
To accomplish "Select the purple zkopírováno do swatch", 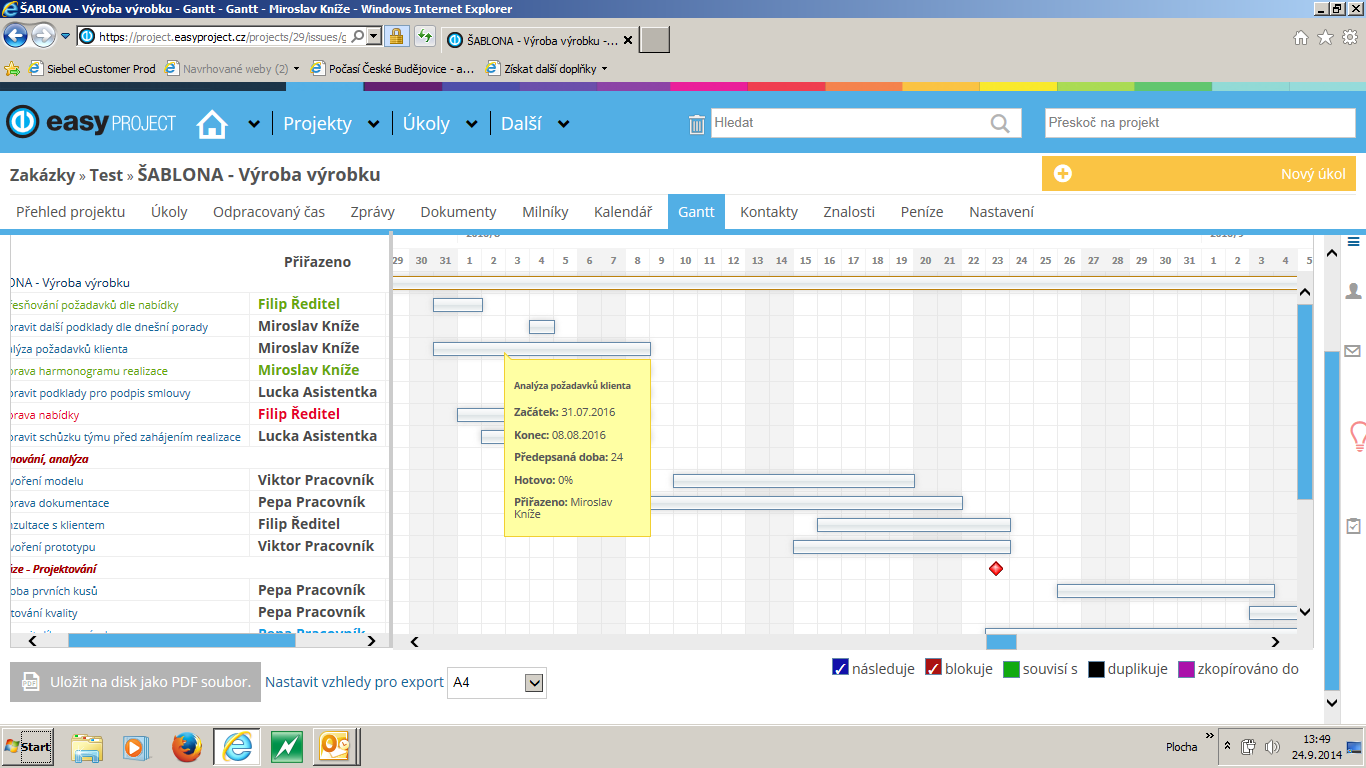I will tap(1186, 669).
